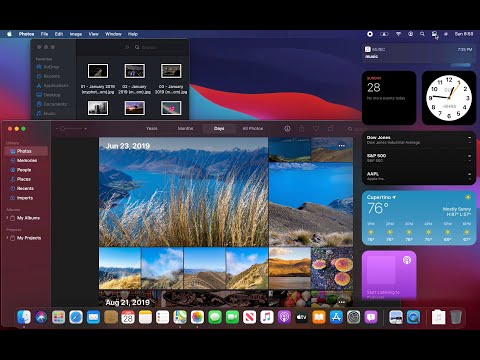Click the date and time in menu bar
The width and height of the screenshot is (480, 360).
click(464, 34)
